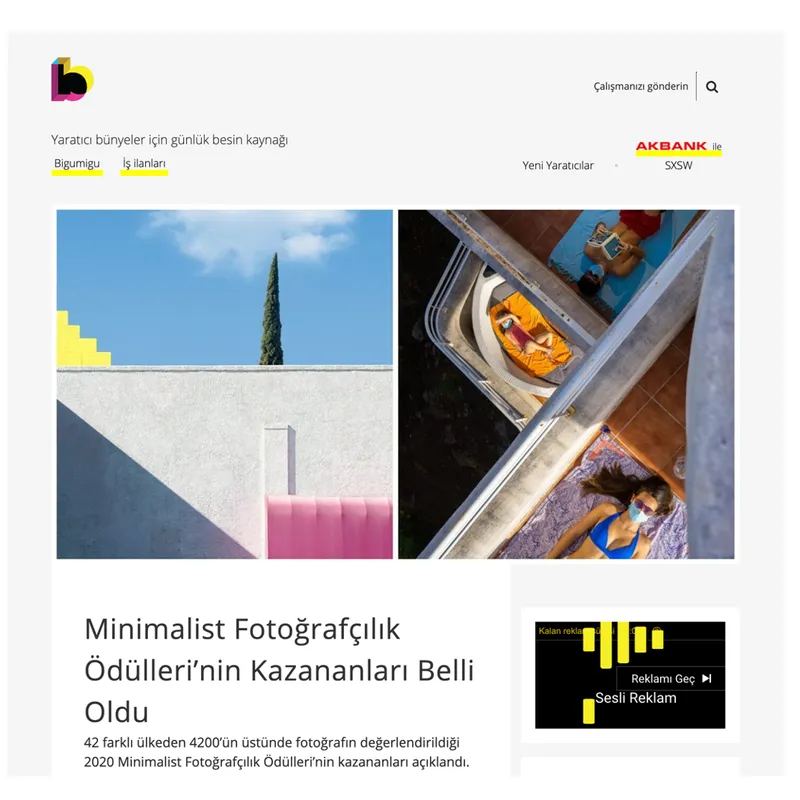
Task: Go to the İş ilanları section
Action: [144, 163]
